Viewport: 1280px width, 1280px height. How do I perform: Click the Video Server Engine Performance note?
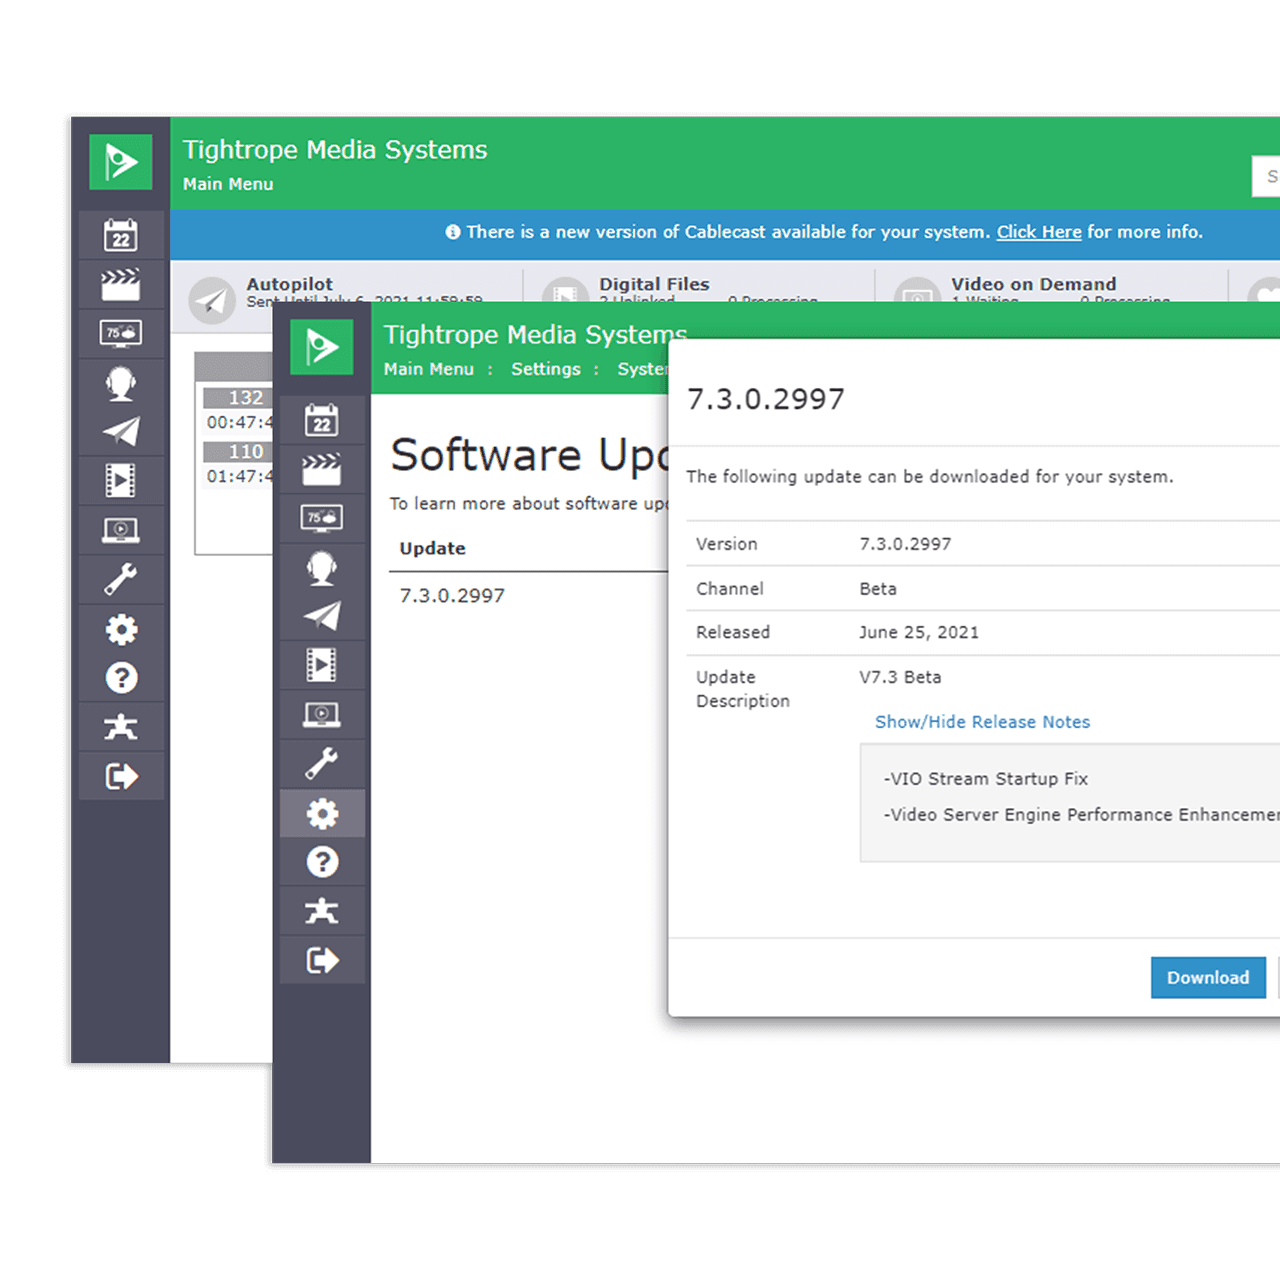[x=1081, y=815]
